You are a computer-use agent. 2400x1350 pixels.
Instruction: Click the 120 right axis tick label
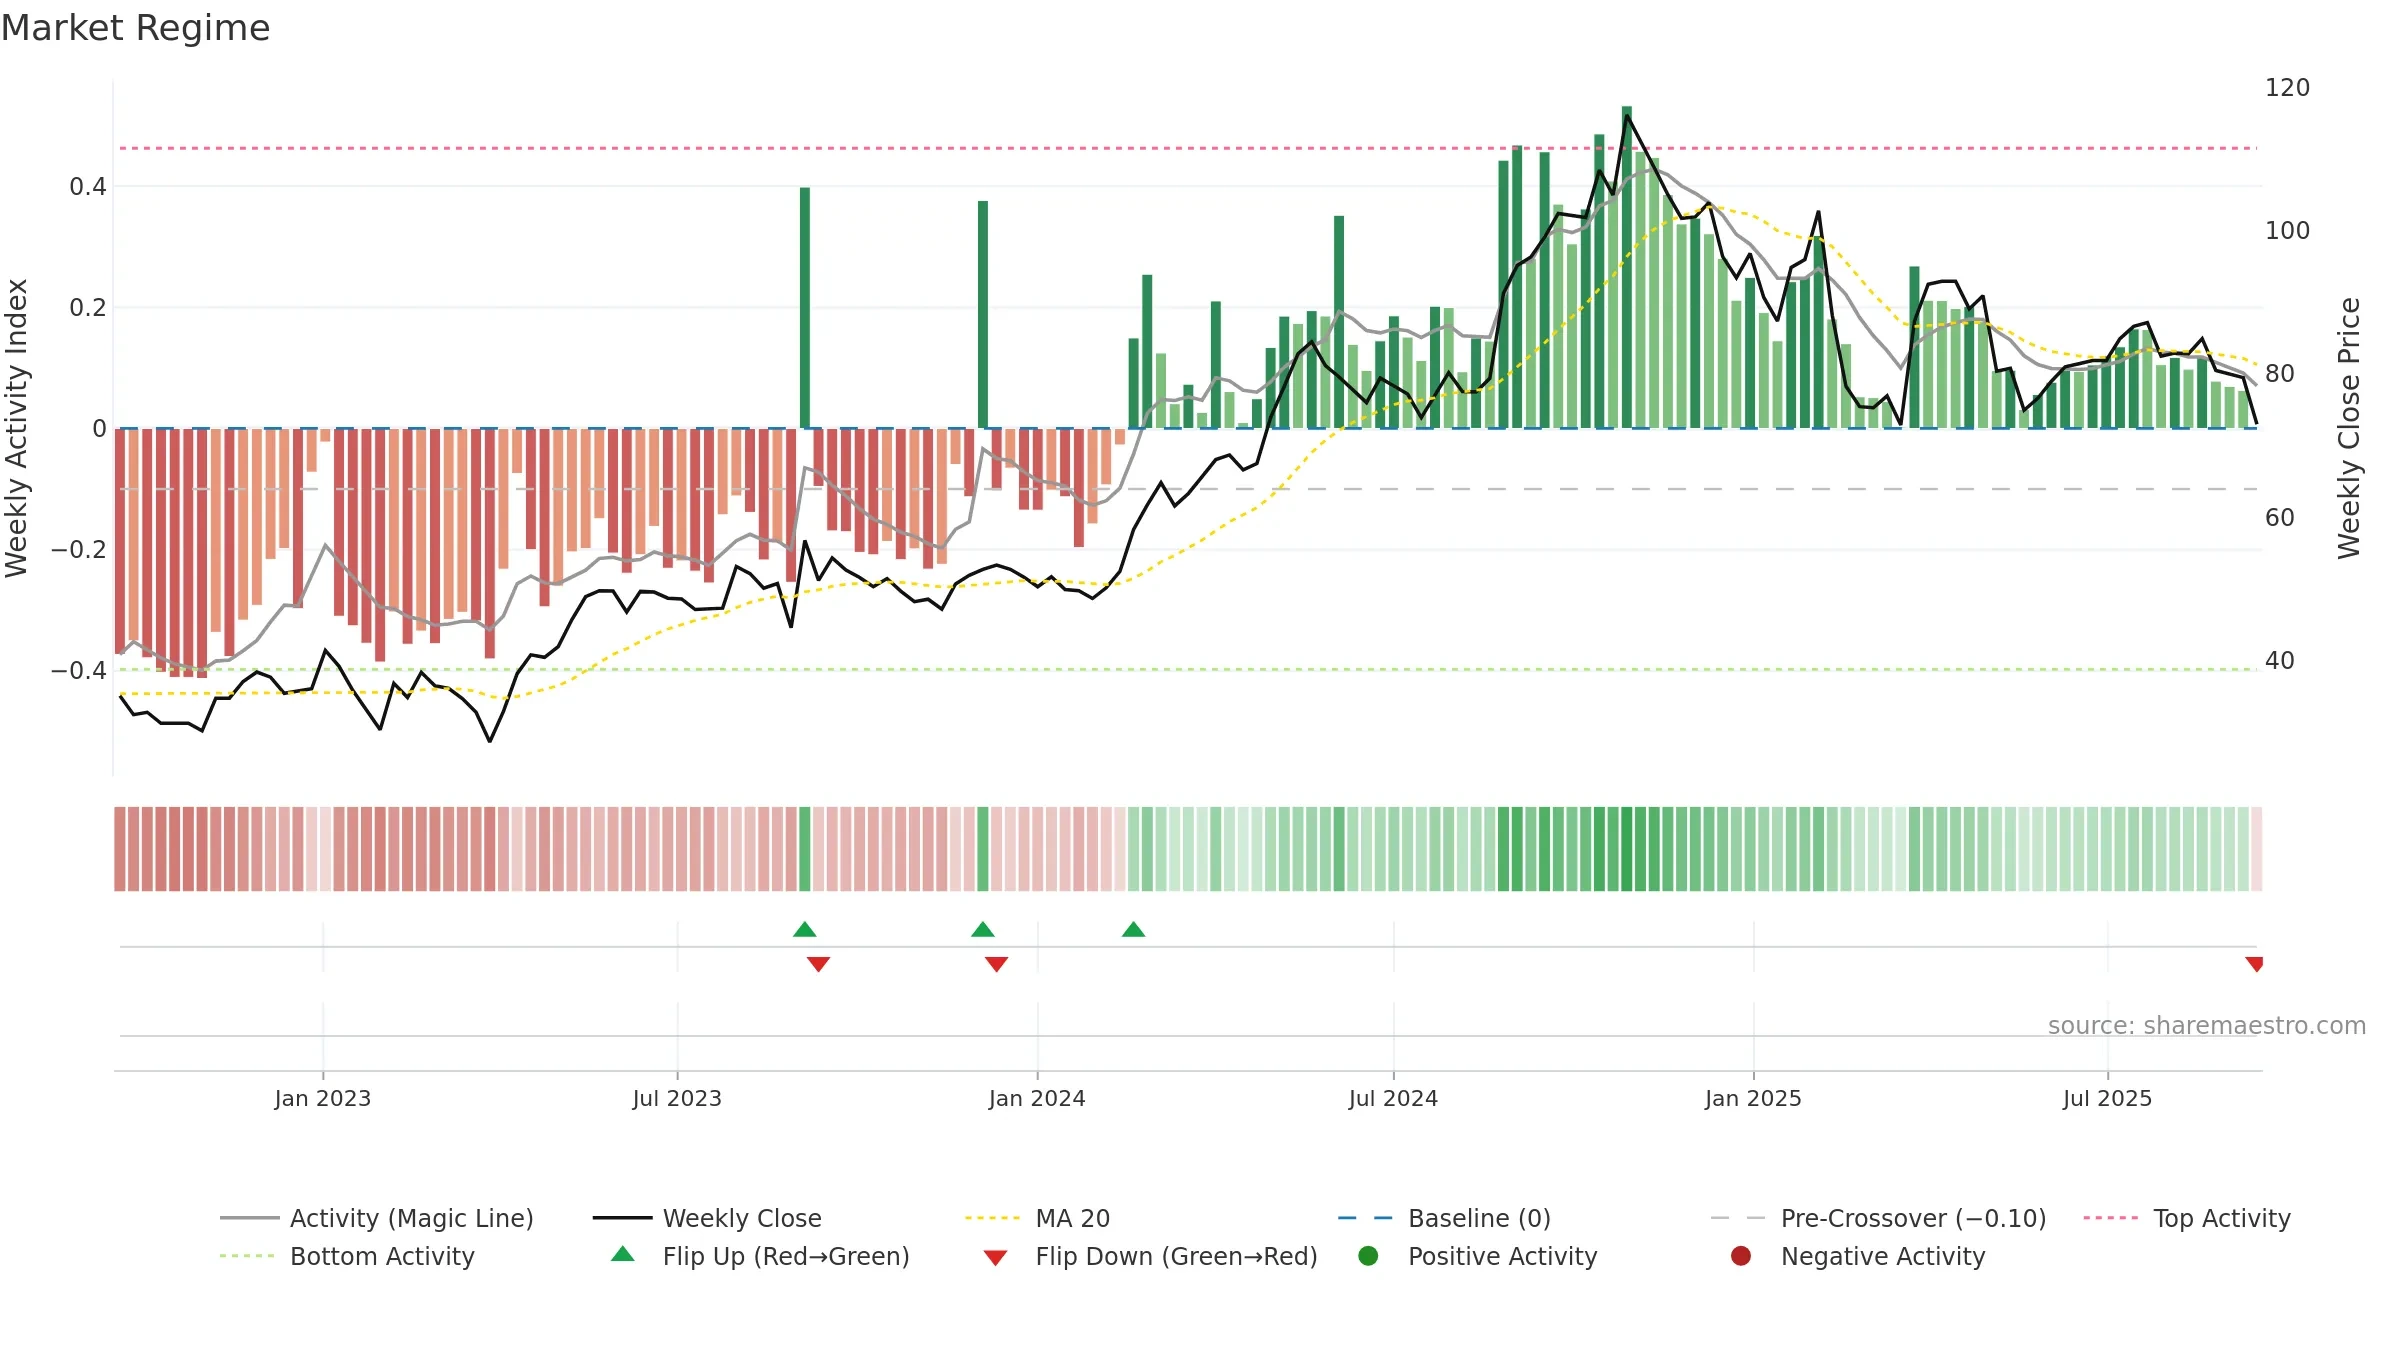pos(2288,88)
